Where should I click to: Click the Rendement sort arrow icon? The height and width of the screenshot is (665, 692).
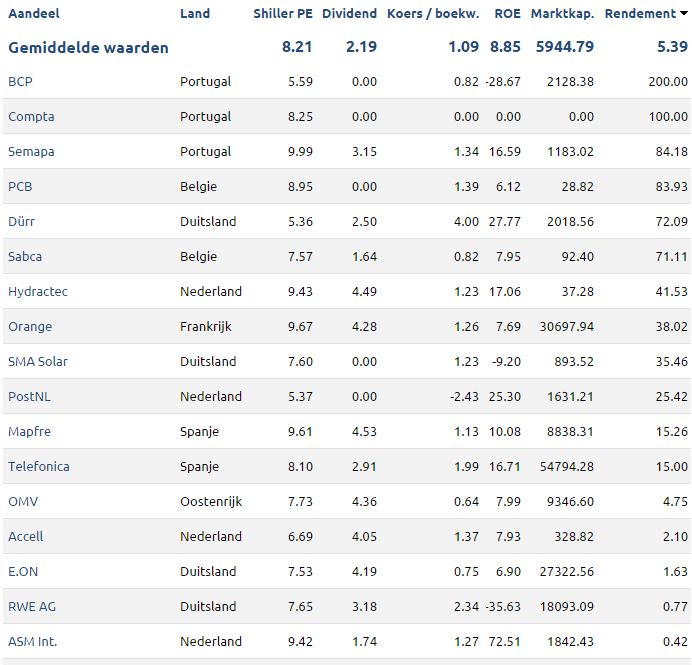coord(684,13)
